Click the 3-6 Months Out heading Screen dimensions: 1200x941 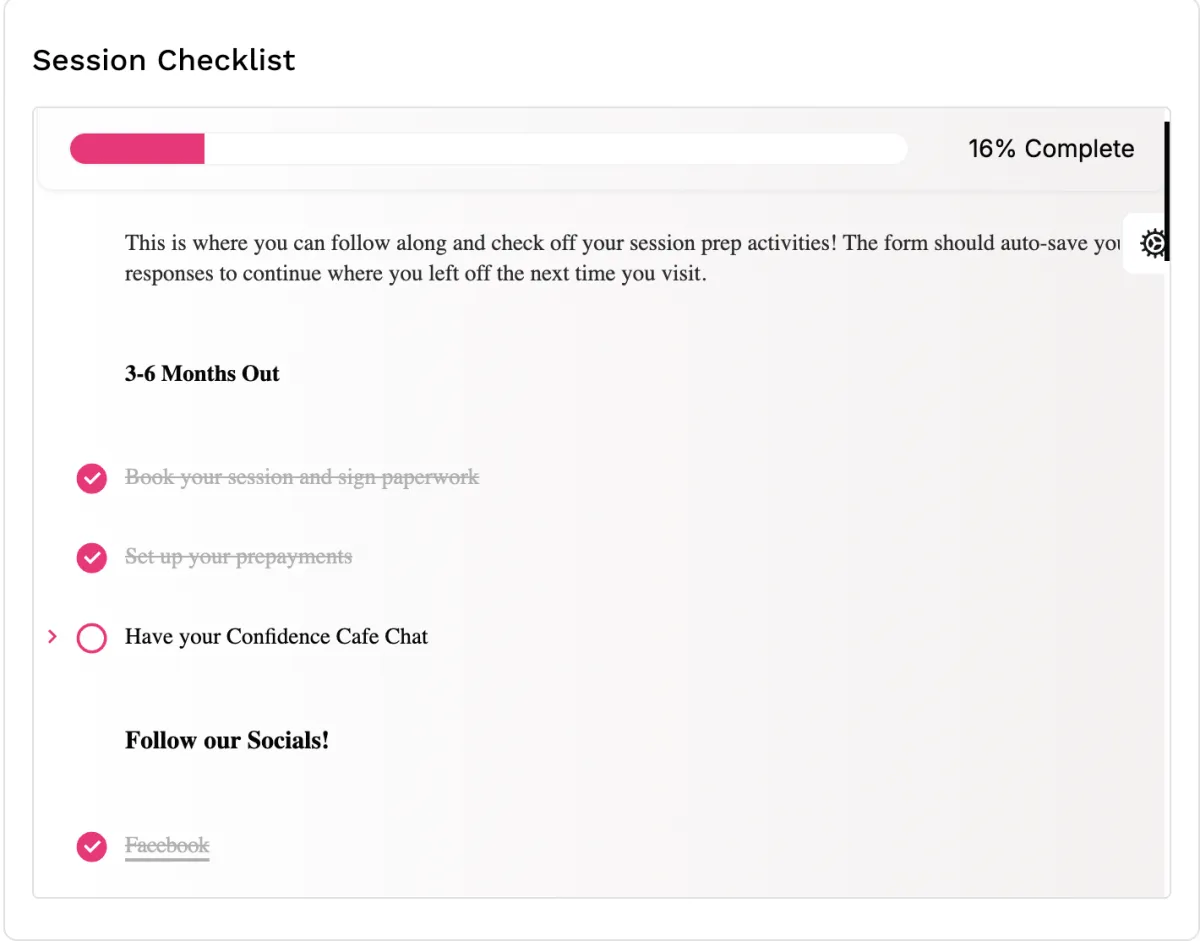pyautogui.click(x=202, y=374)
